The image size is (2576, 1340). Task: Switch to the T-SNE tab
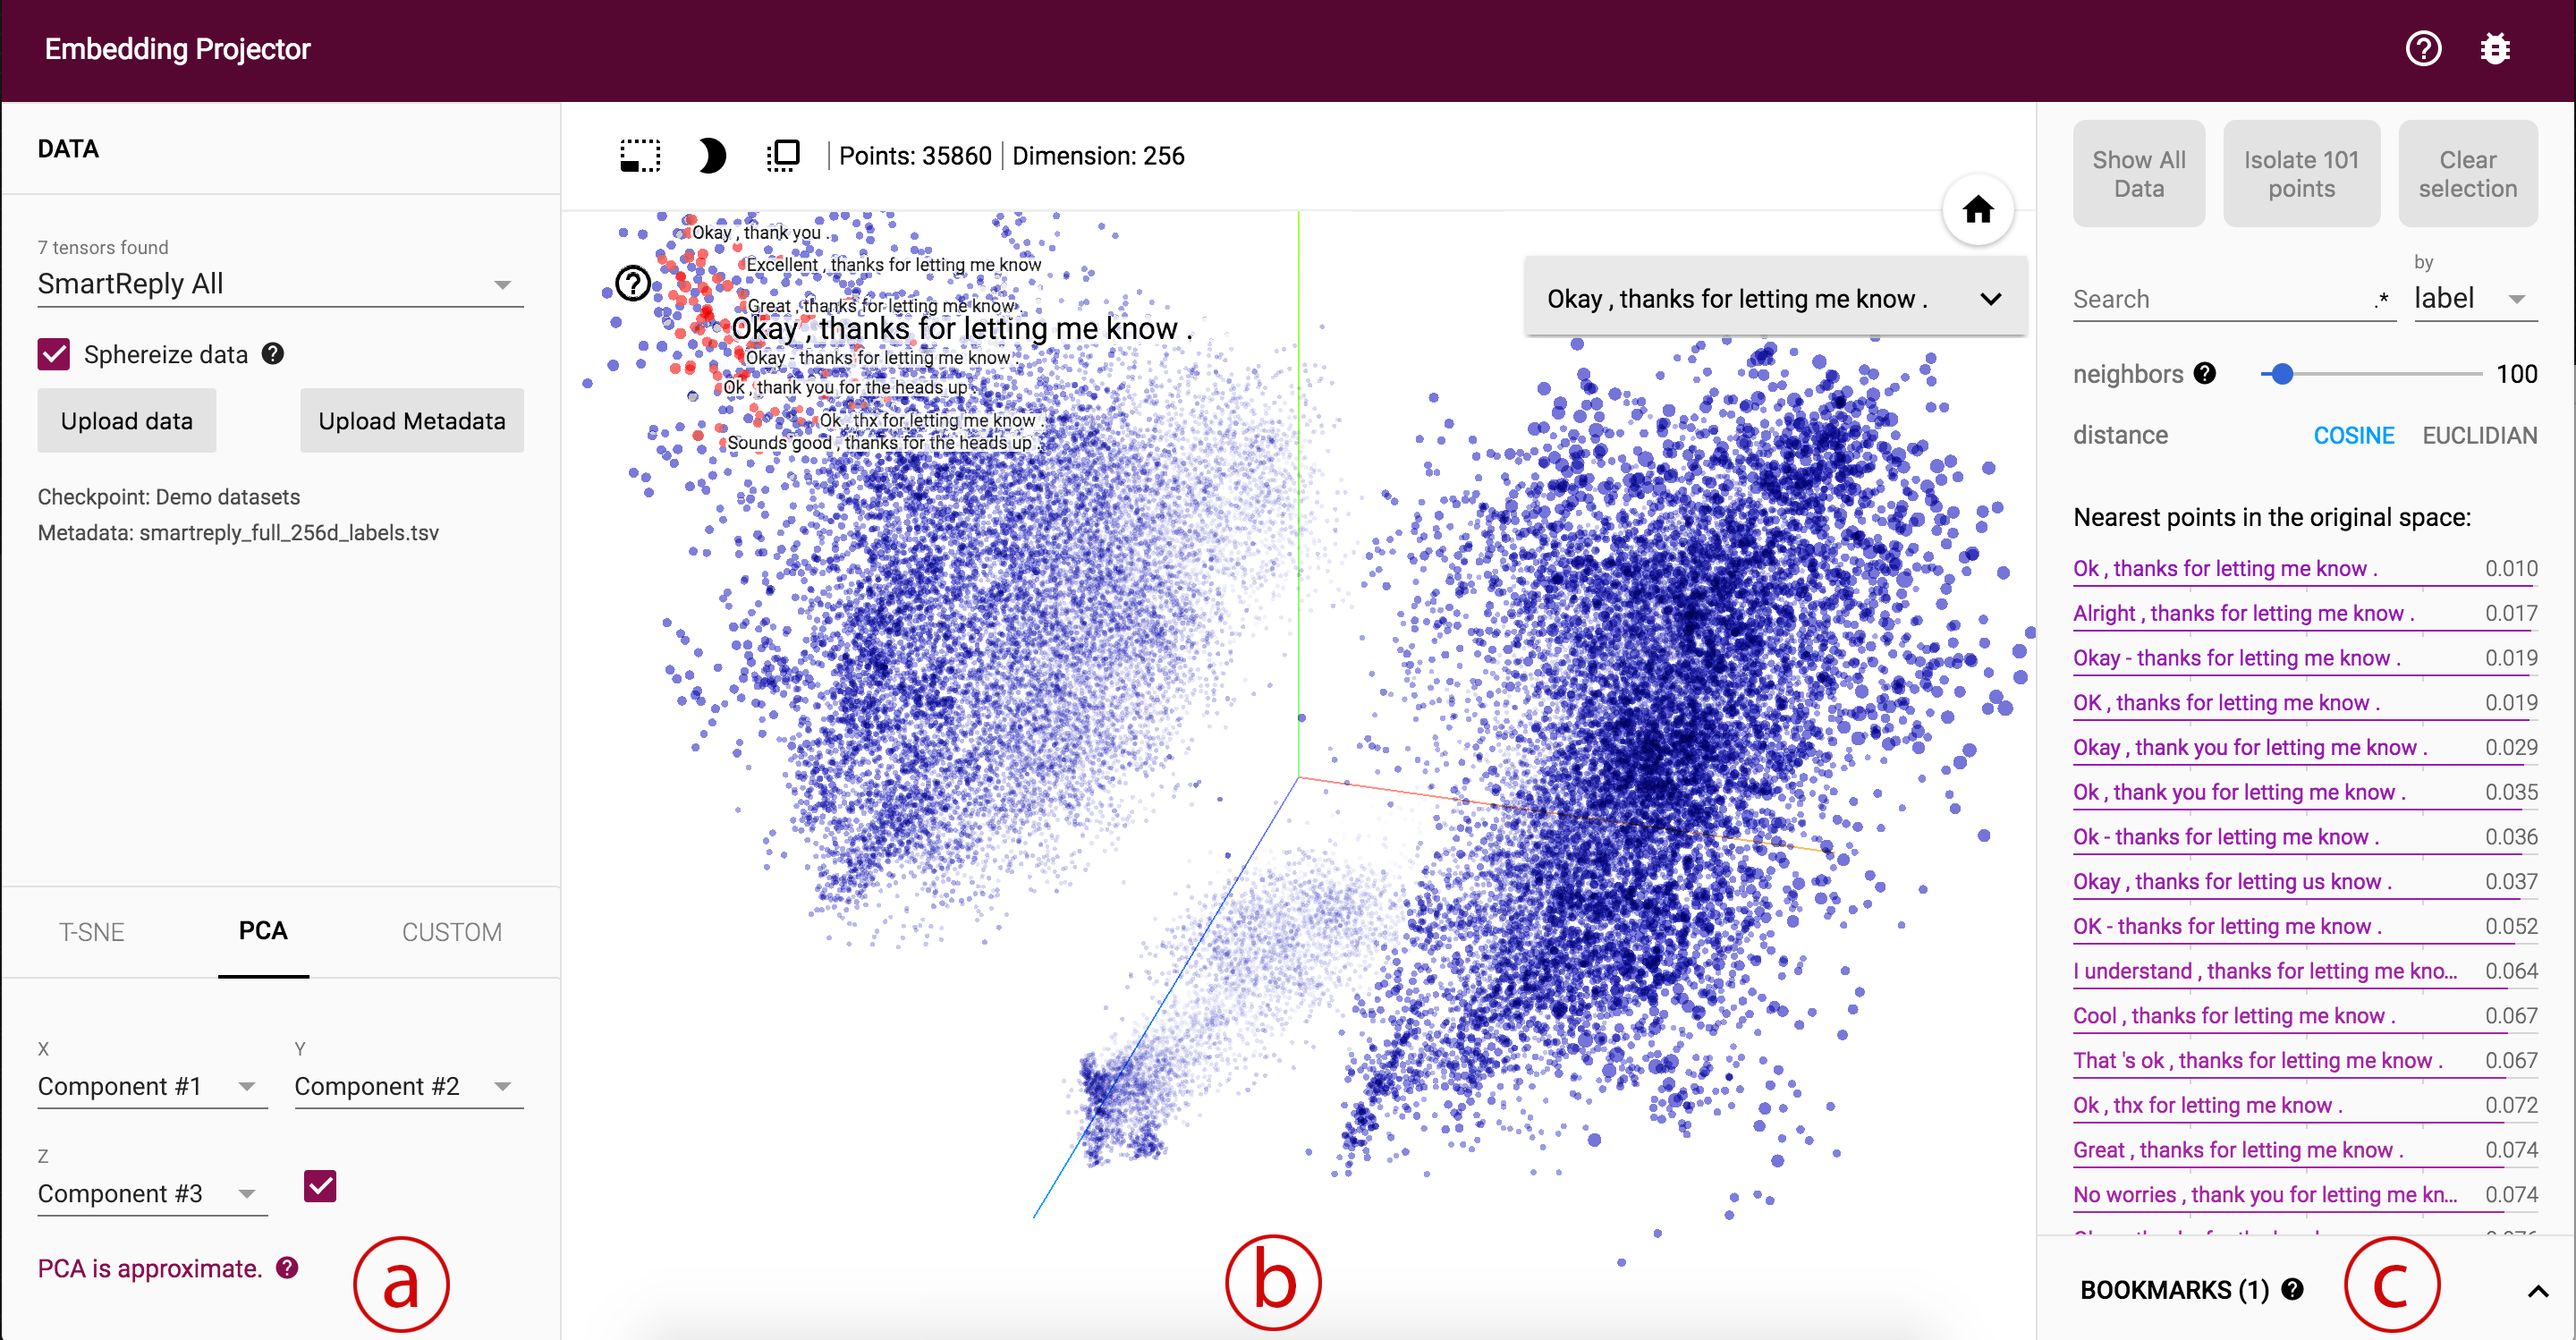92,932
